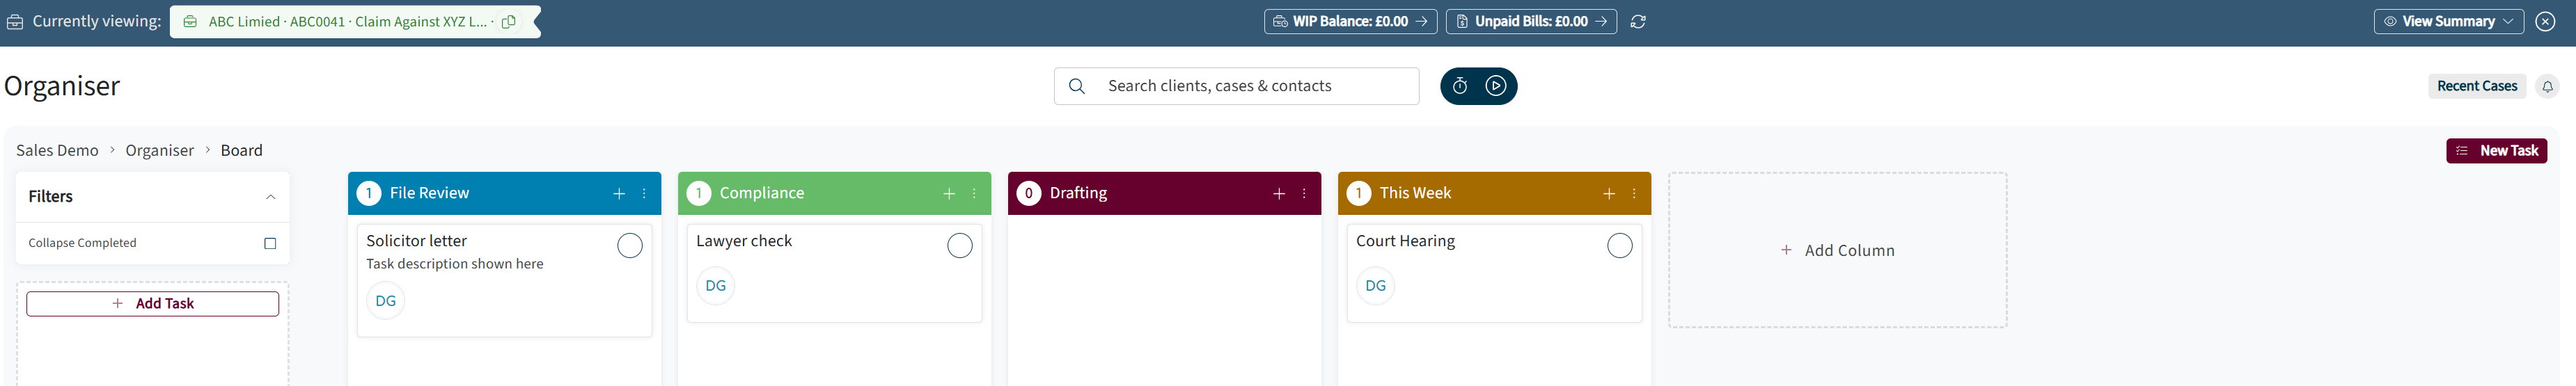Add a card to File Review column
The width and height of the screenshot is (2576, 386).
(619, 193)
